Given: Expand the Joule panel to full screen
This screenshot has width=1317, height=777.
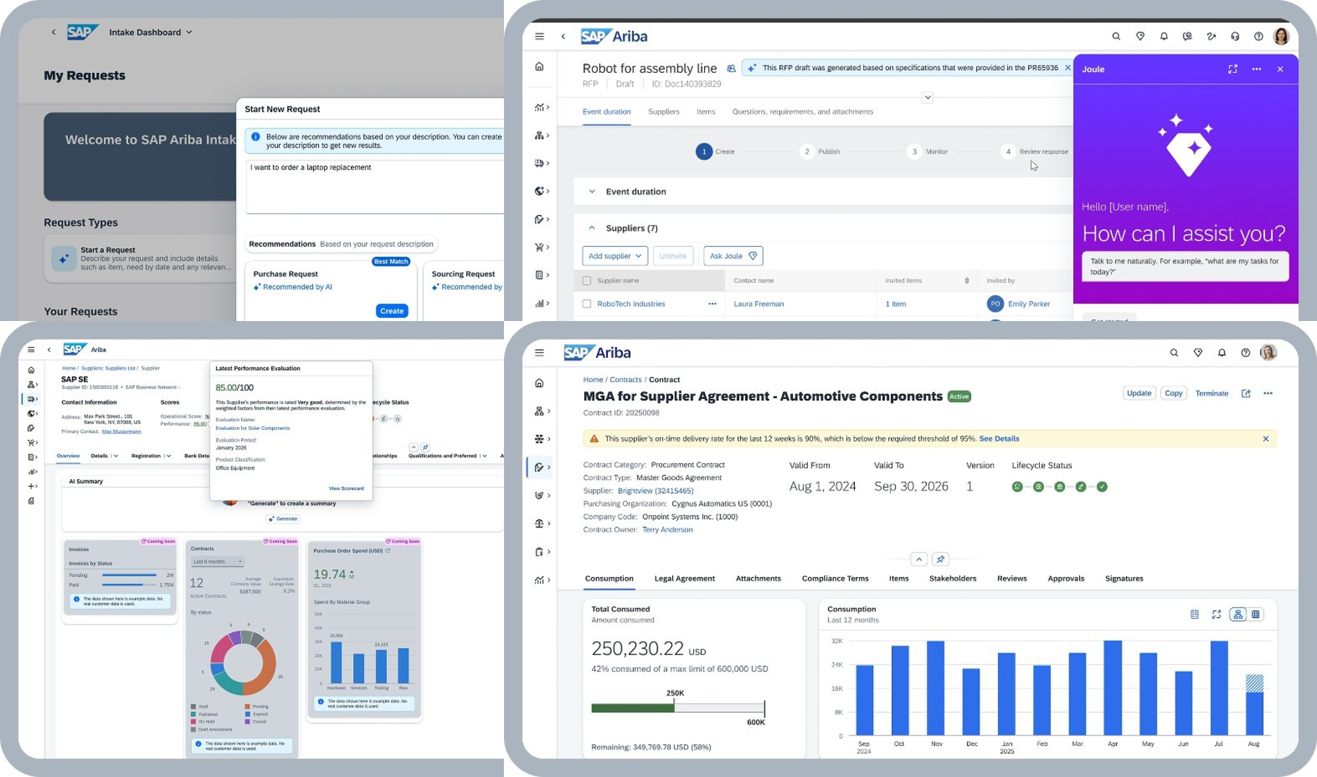Looking at the screenshot, I should coord(1232,69).
